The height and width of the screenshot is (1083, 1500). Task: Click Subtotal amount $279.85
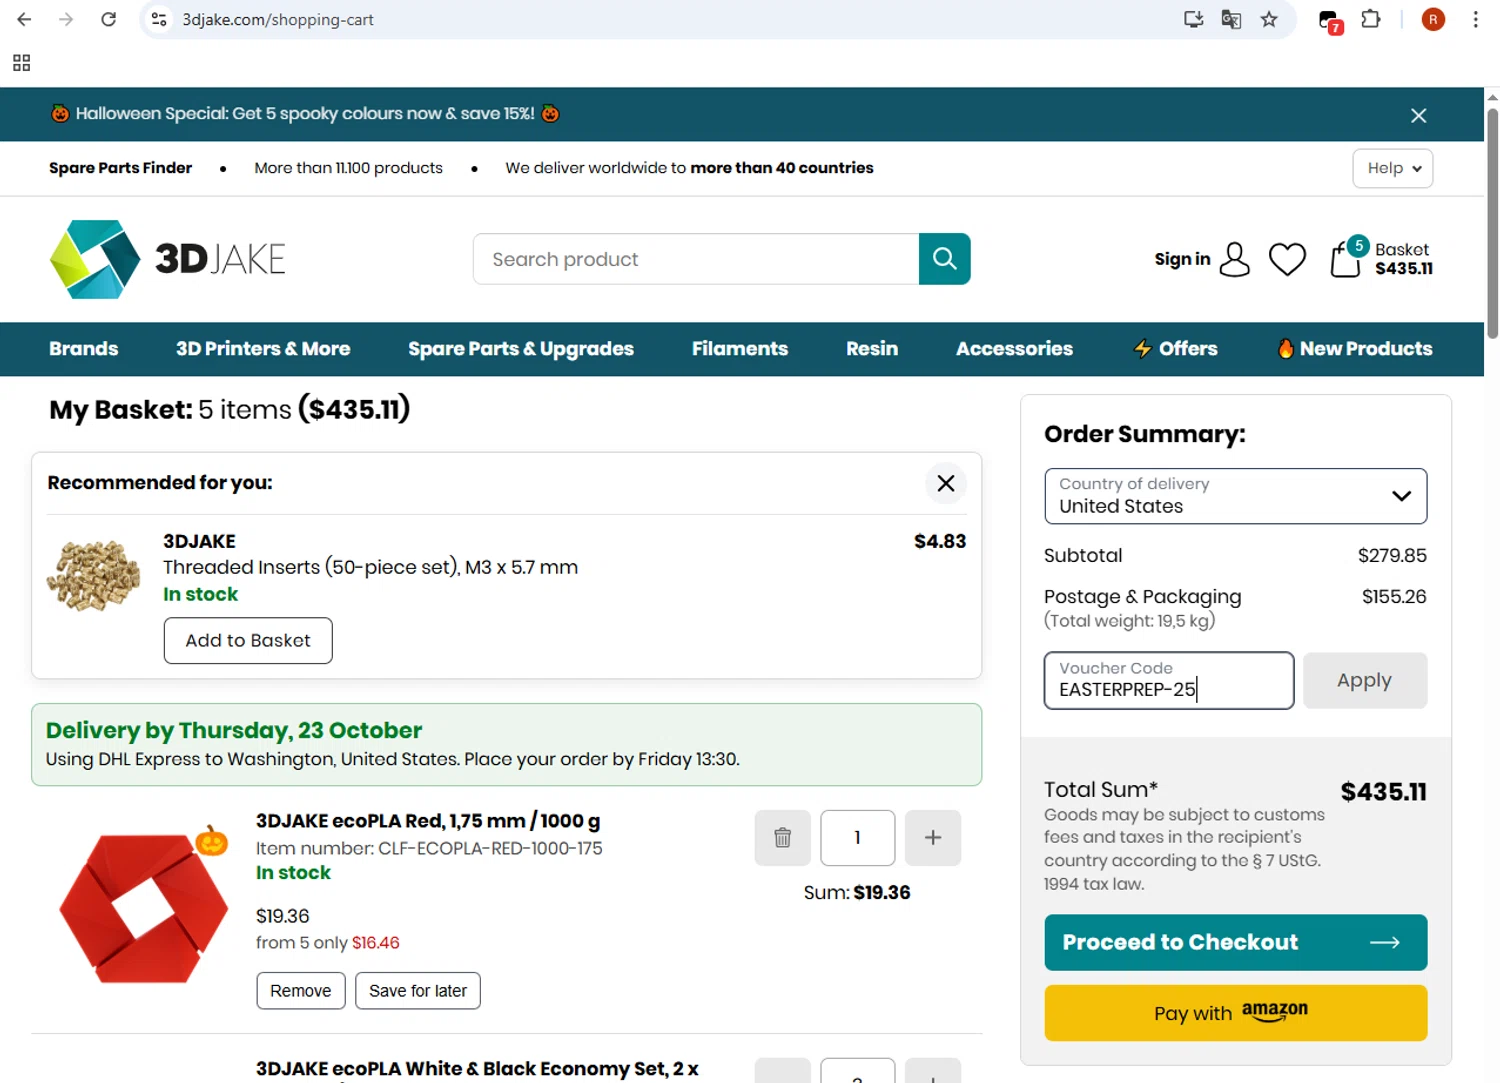pyautogui.click(x=1392, y=556)
